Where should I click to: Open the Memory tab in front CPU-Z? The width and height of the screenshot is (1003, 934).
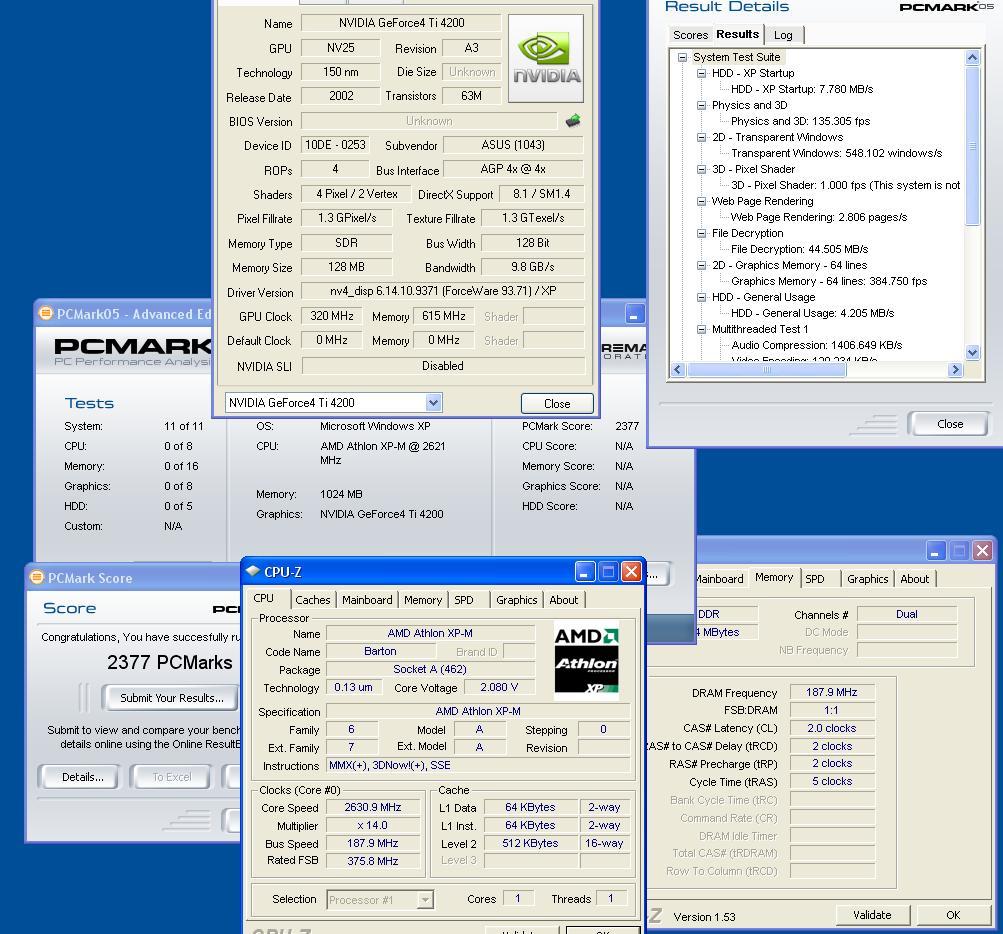click(x=423, y=600)
